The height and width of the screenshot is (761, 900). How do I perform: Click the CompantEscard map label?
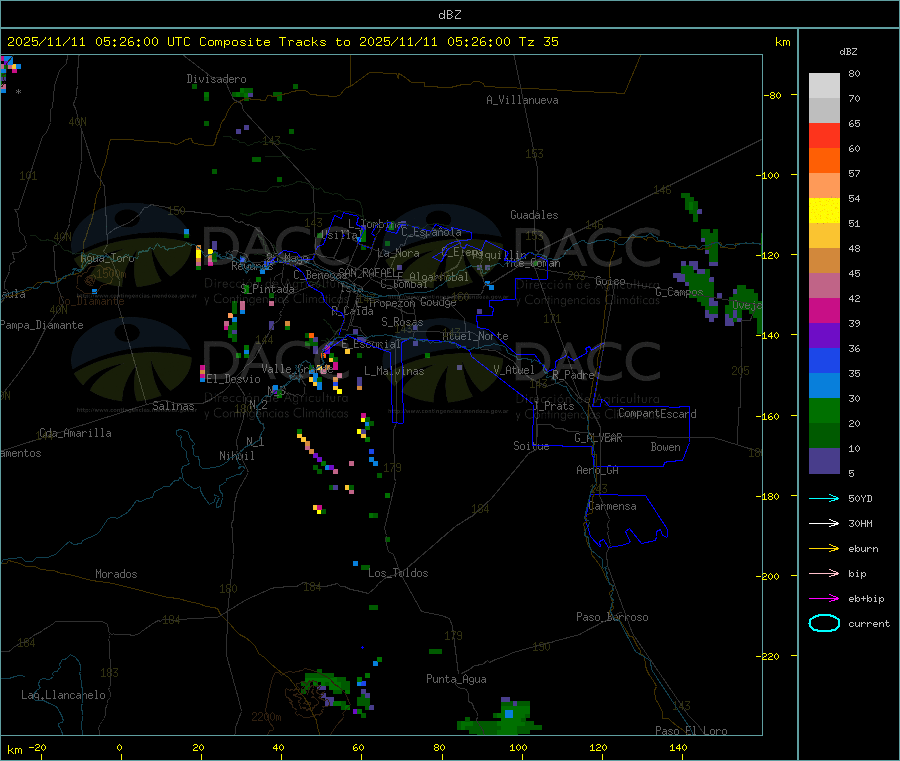[657, 414]
